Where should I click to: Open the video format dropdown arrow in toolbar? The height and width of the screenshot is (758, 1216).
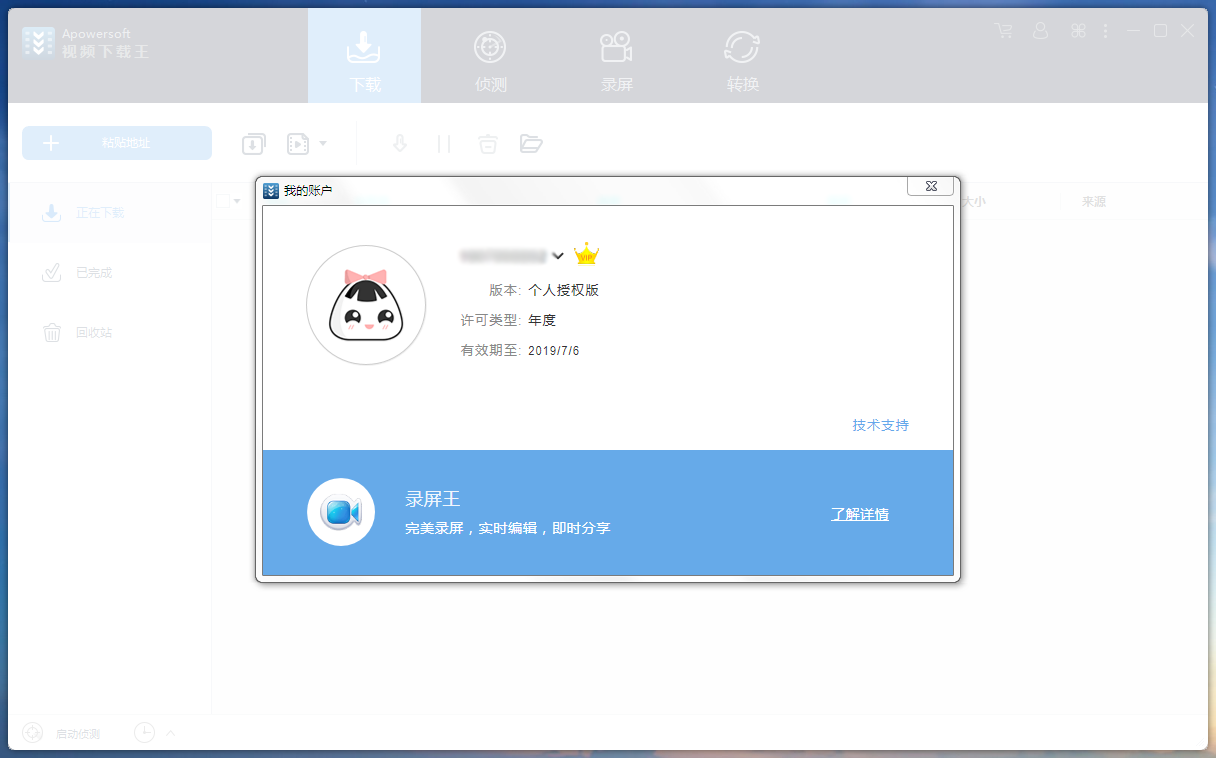pyautogui.click(x=324, y=143)
